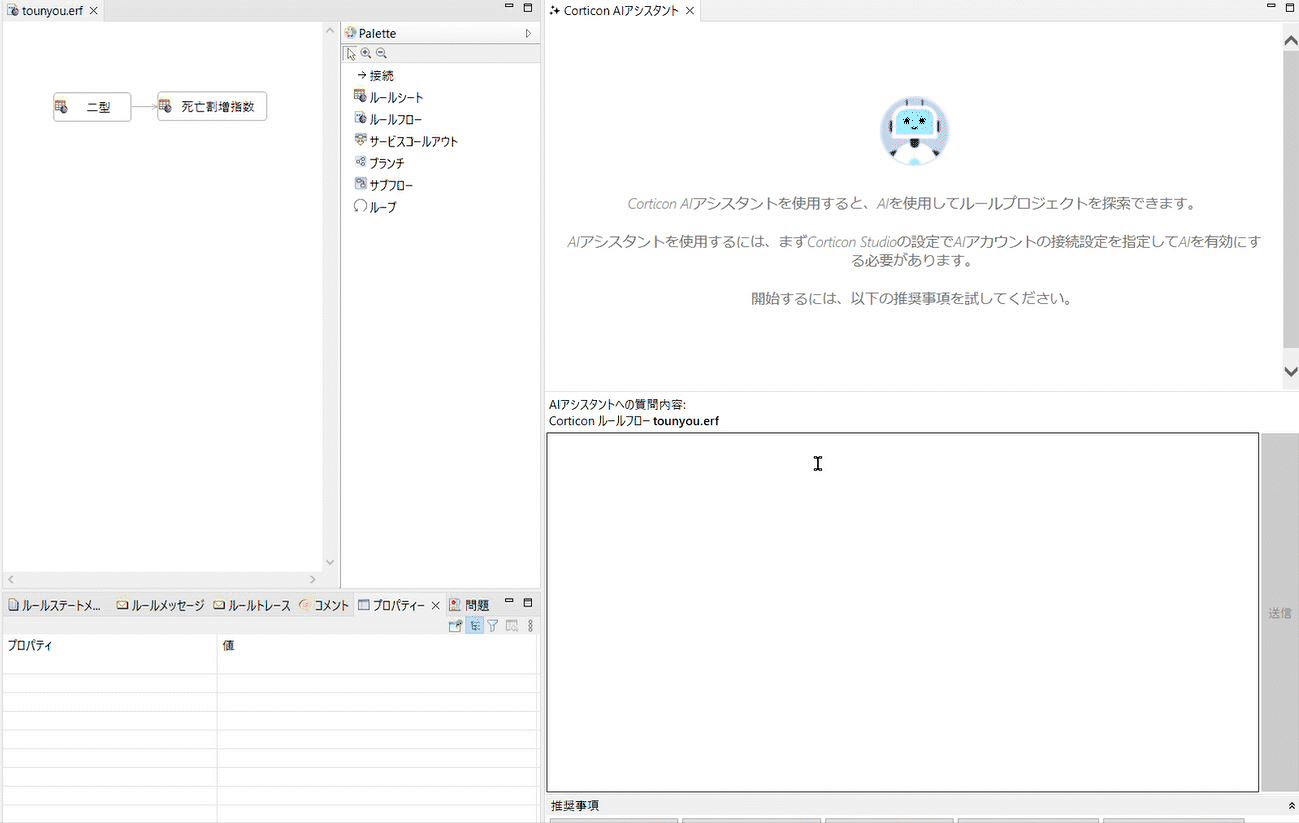Click the 送信 button
The height and width of the screenshot is (823, 1299).
click(x=1279, y=613)
